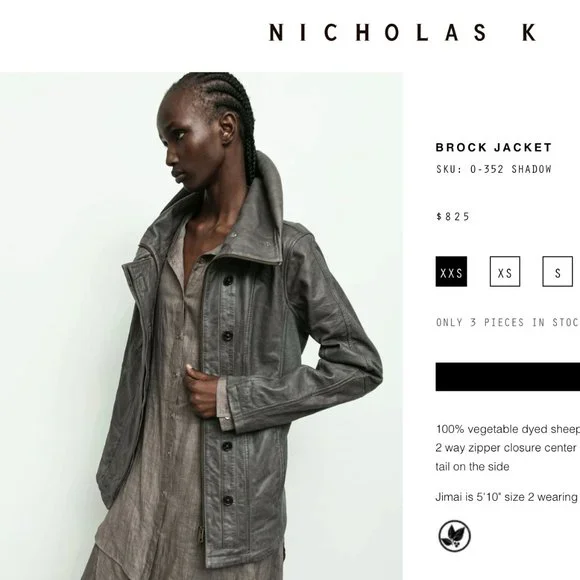Click the Jimai model sizing note
The height and width of the screenshot is (580, 580).
coord(506,497)
